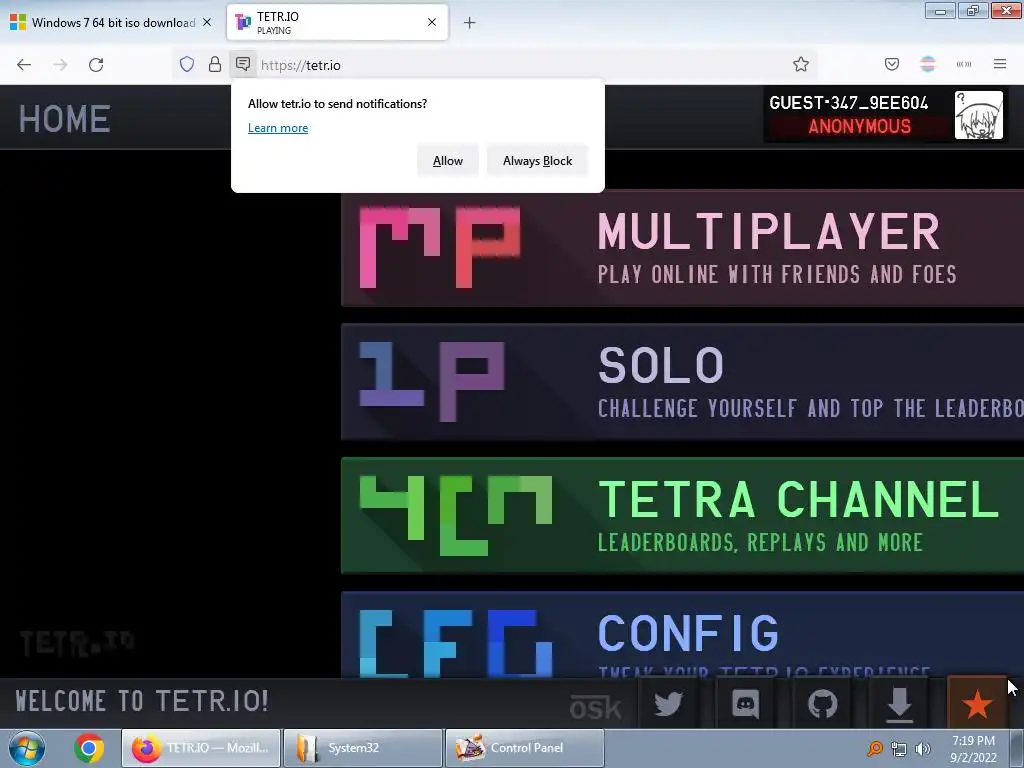Close the Windows 7 iso download tab
Screen dimensions: 1024x768
[207, 22]
